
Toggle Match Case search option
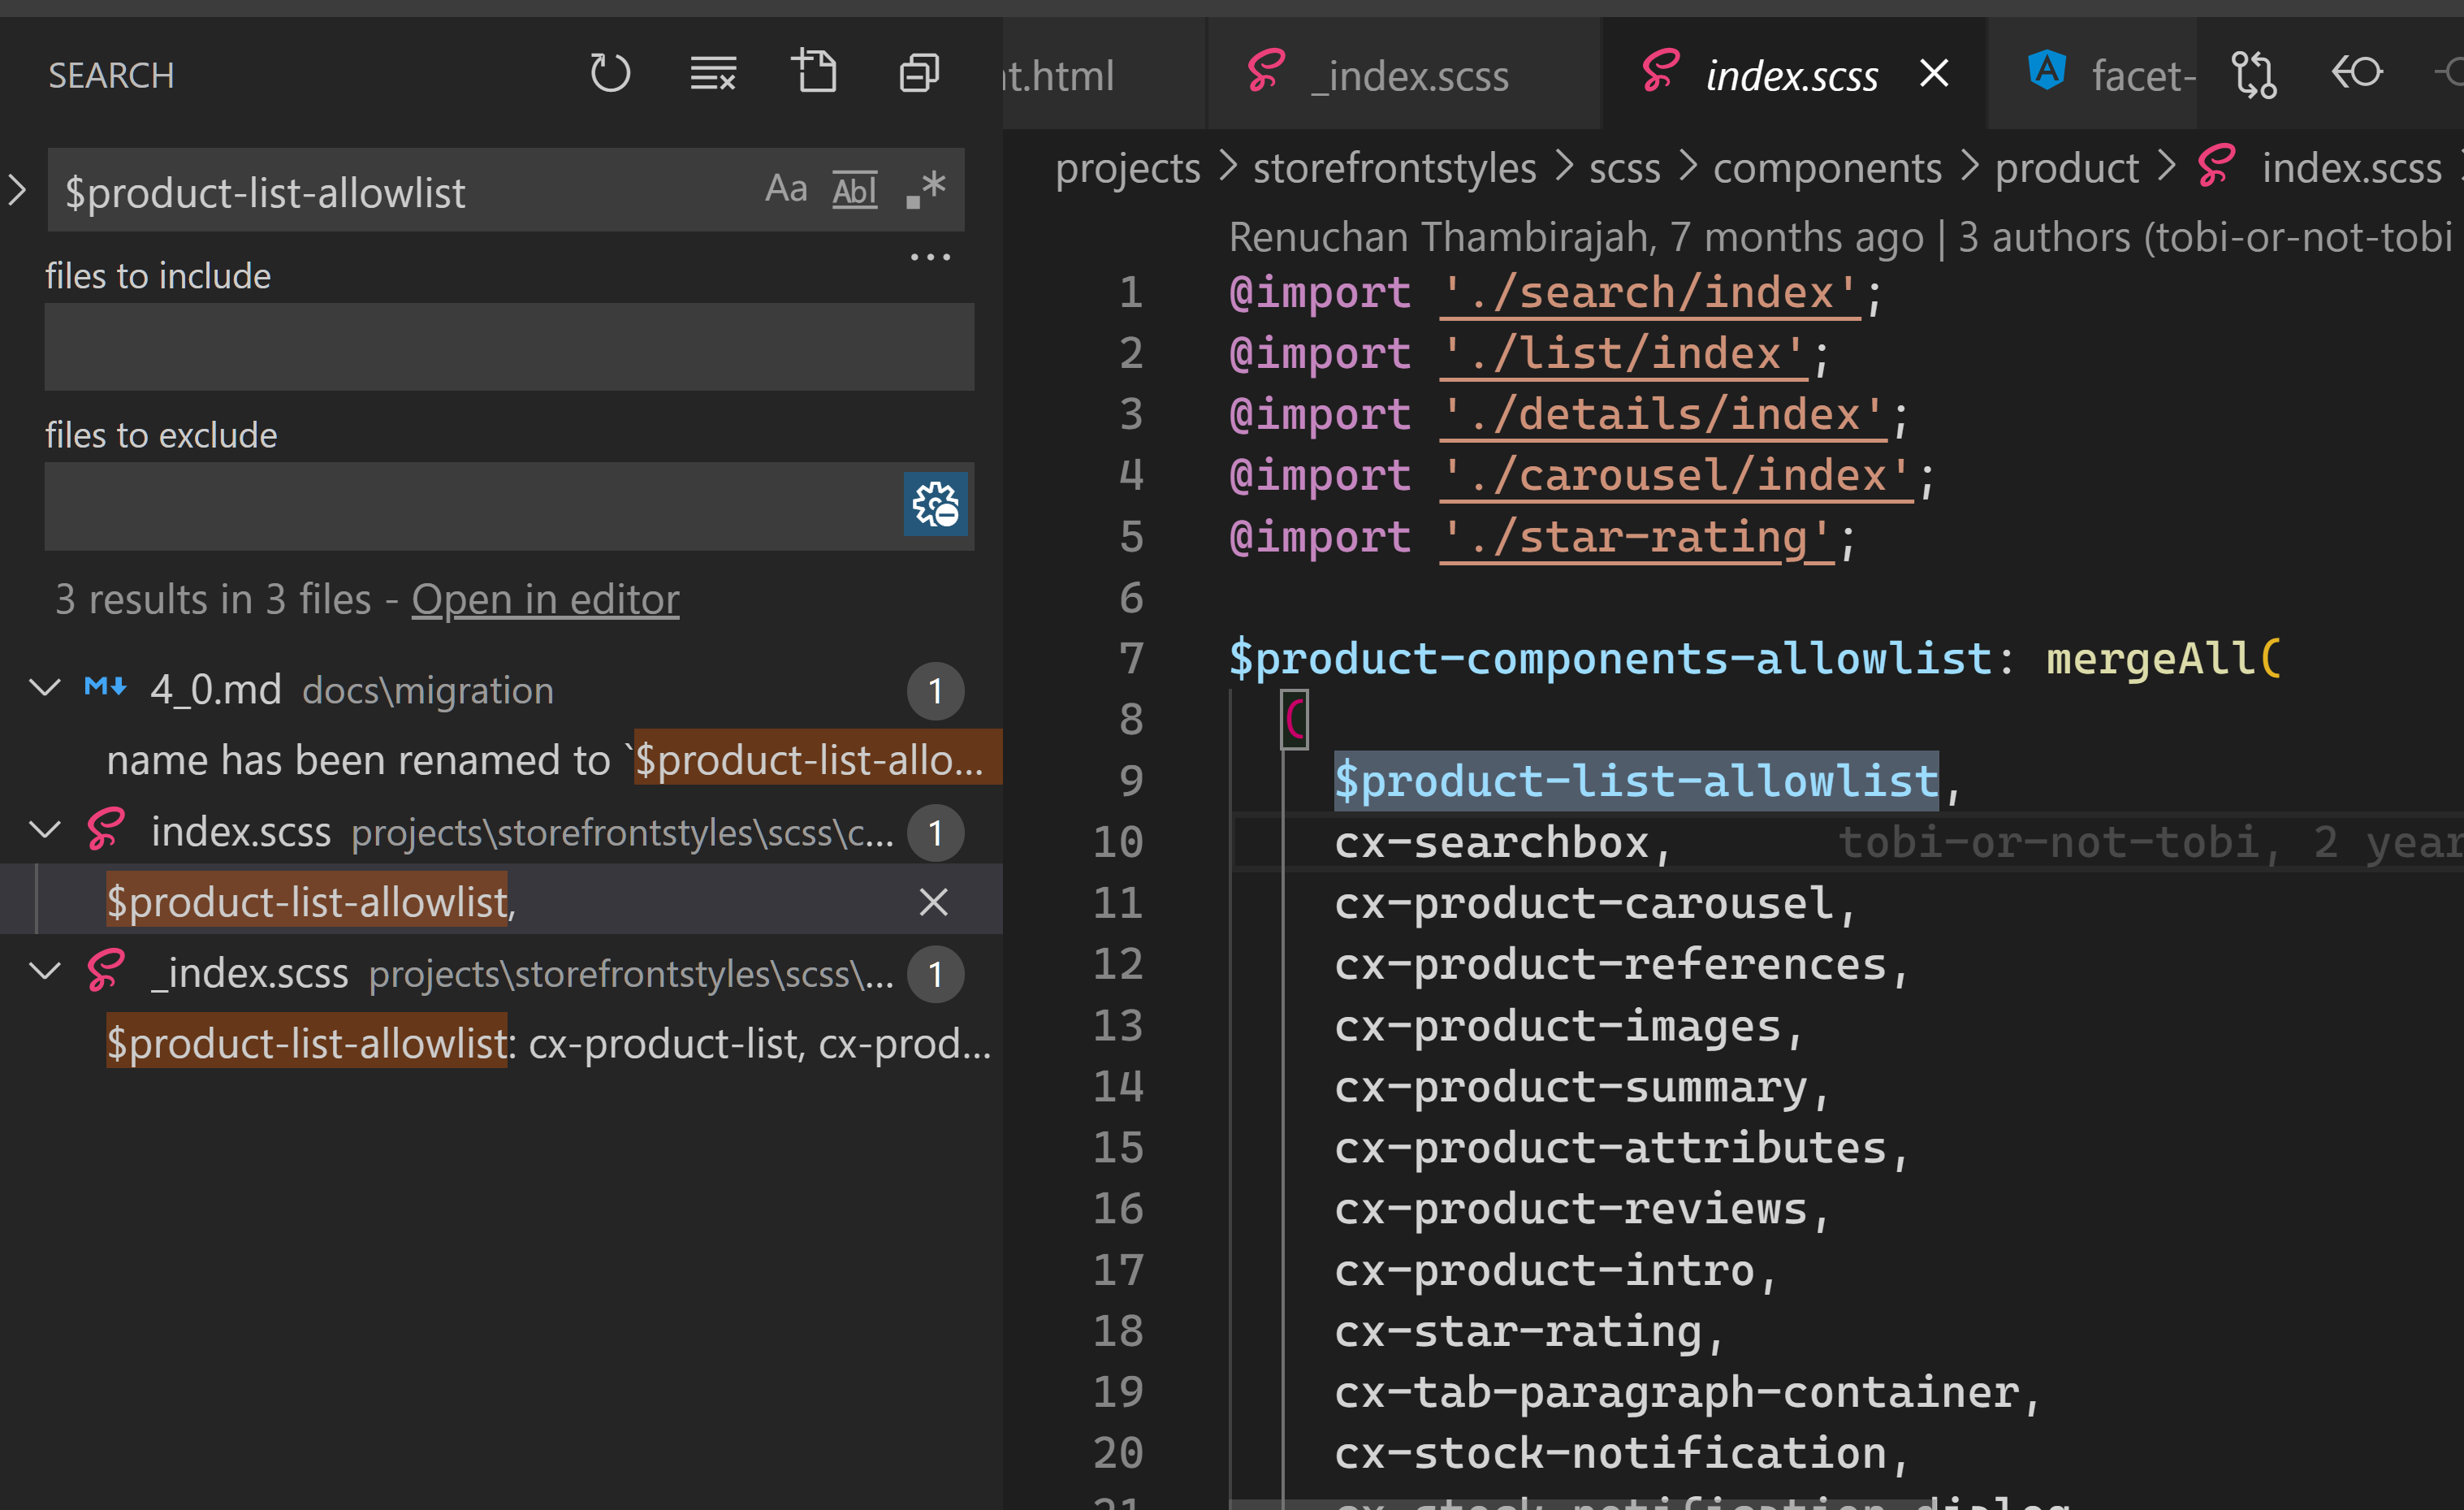click(786, 189)
